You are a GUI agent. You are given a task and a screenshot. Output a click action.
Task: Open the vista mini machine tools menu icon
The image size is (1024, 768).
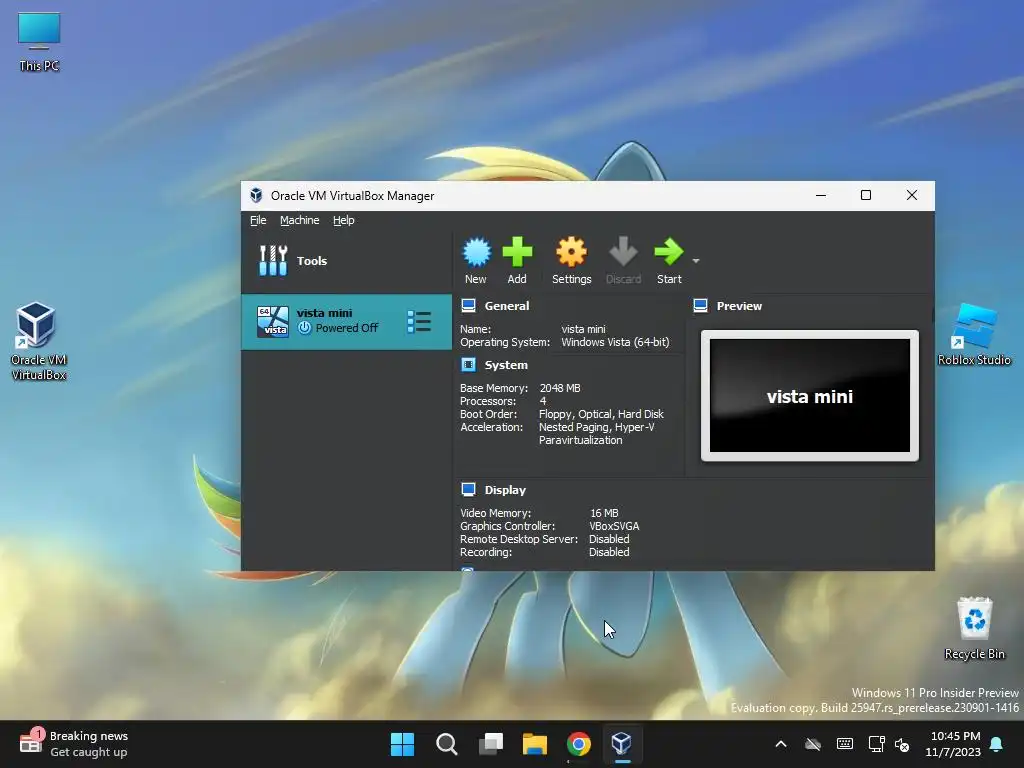[419, 321]
